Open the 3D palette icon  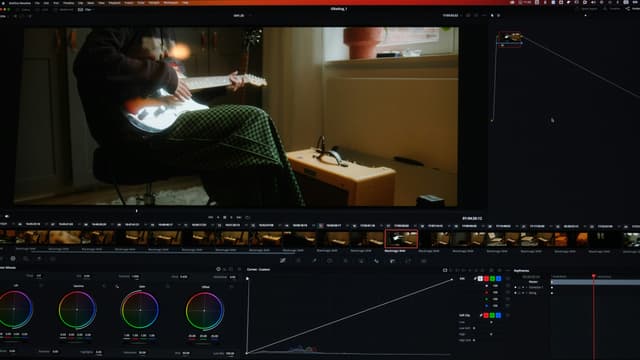click(x=424, y=260)
